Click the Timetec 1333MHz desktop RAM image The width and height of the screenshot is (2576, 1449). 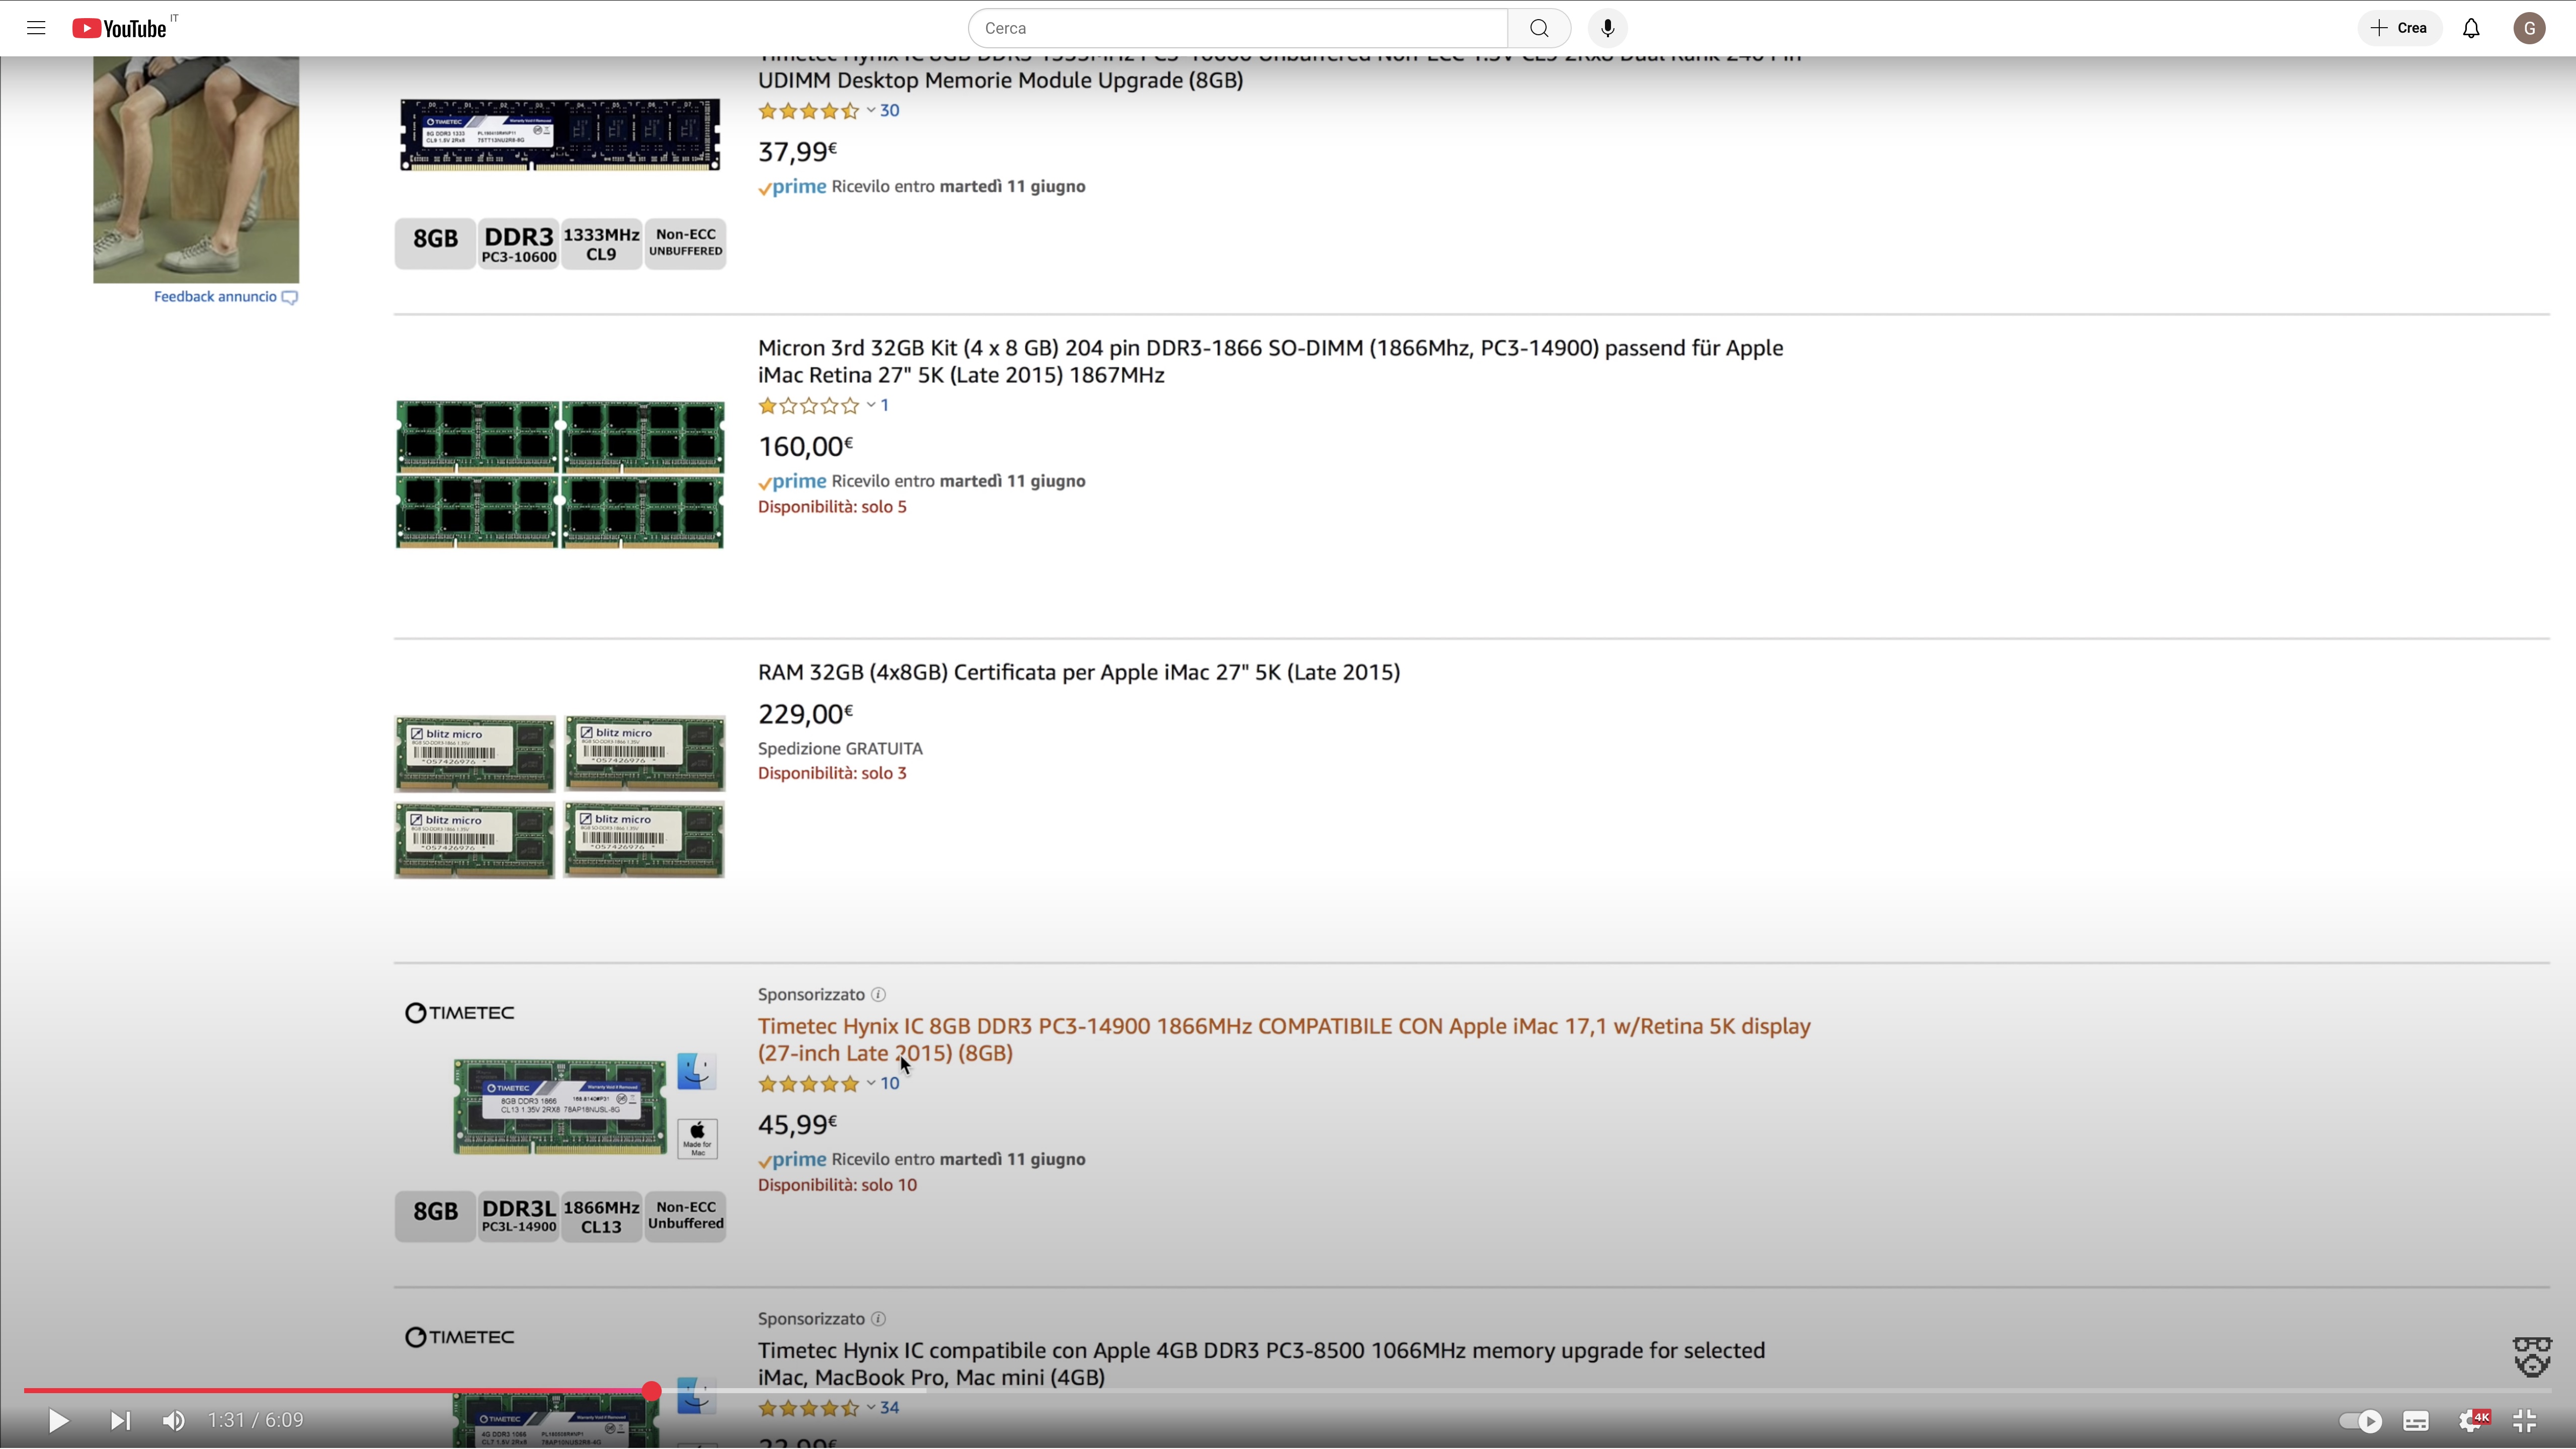(x=560, y=135)
